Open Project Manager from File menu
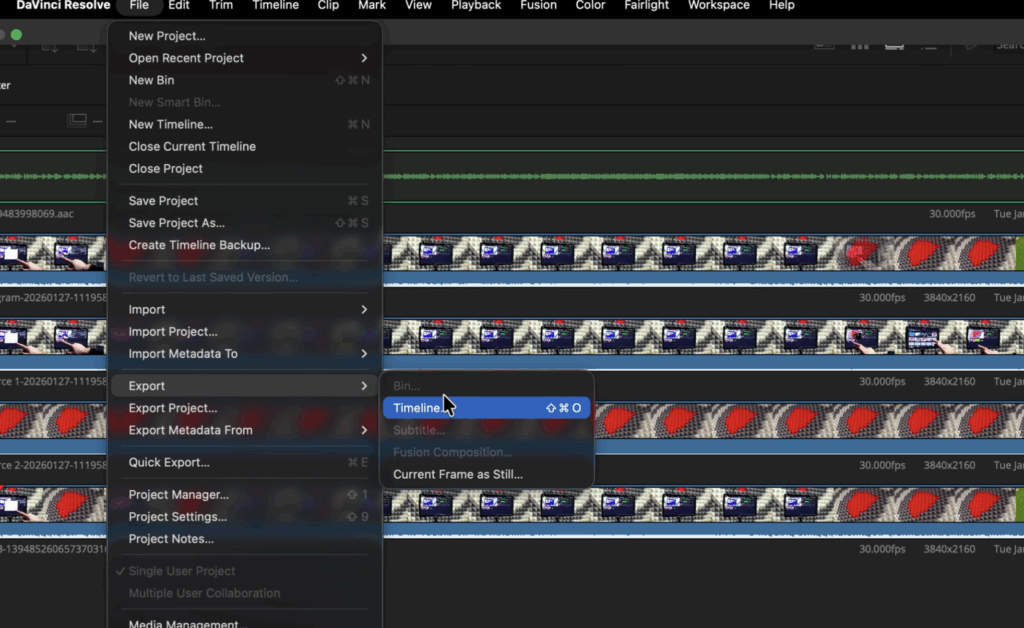 pyautogui.click(x=178, y=495)
